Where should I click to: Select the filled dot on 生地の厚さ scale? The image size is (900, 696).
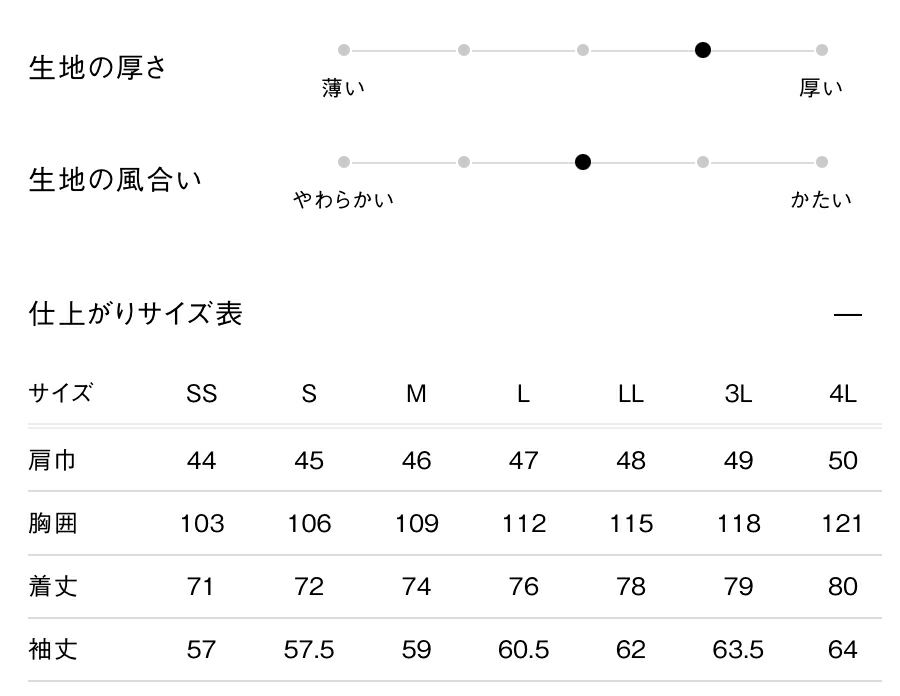coord(703,50)
